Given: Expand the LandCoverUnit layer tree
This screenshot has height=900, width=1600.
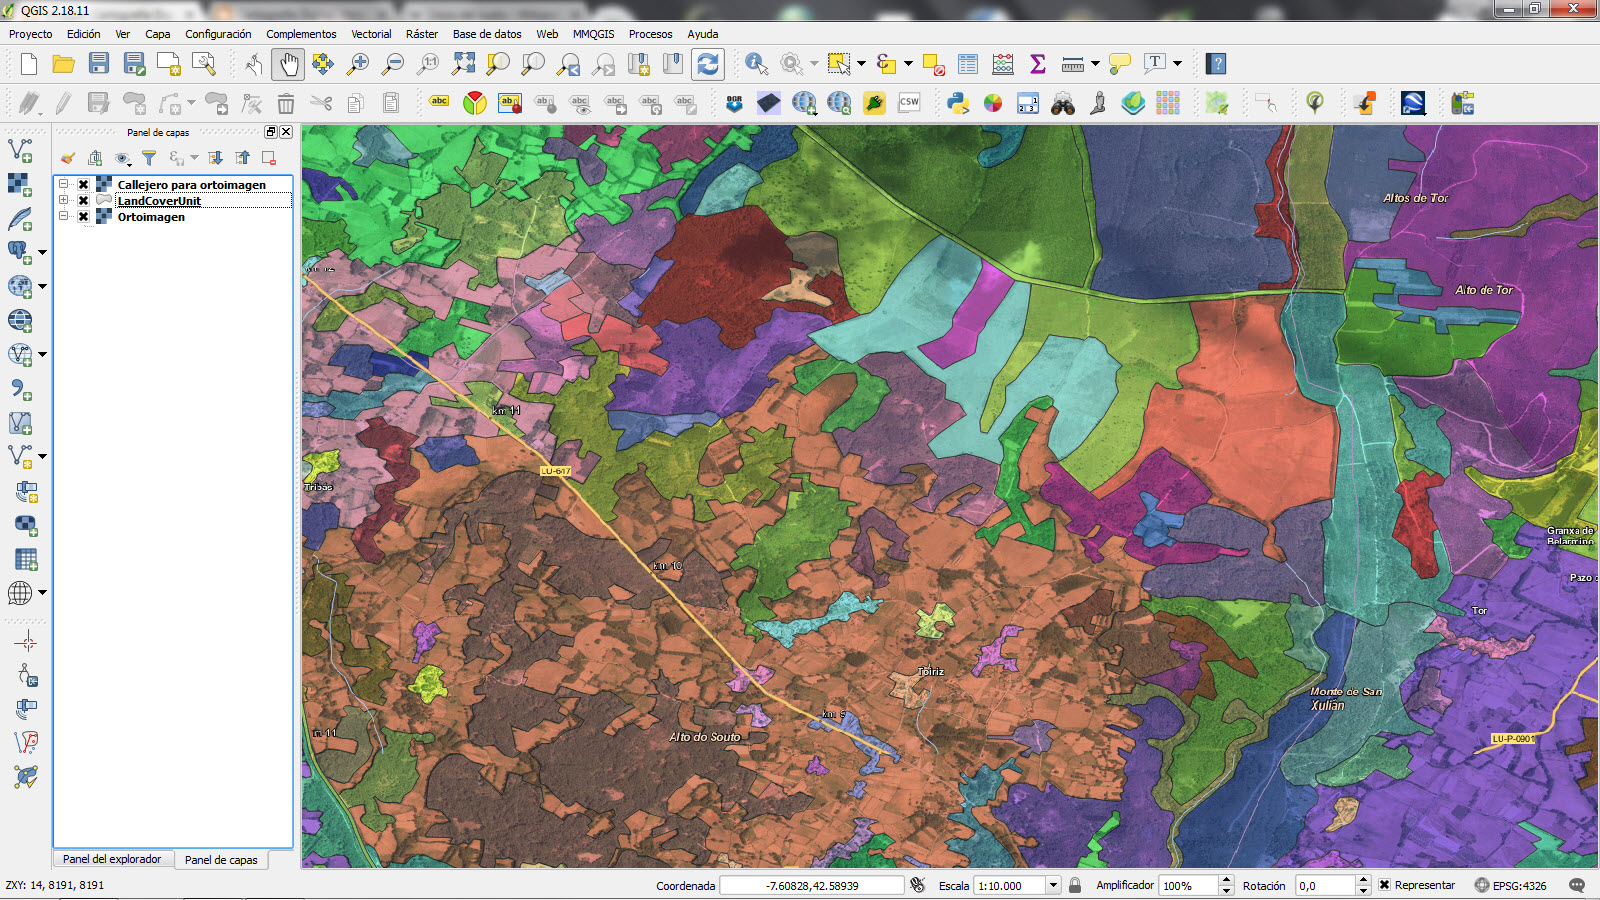Looking at the screenshot, I should point(64,200).
